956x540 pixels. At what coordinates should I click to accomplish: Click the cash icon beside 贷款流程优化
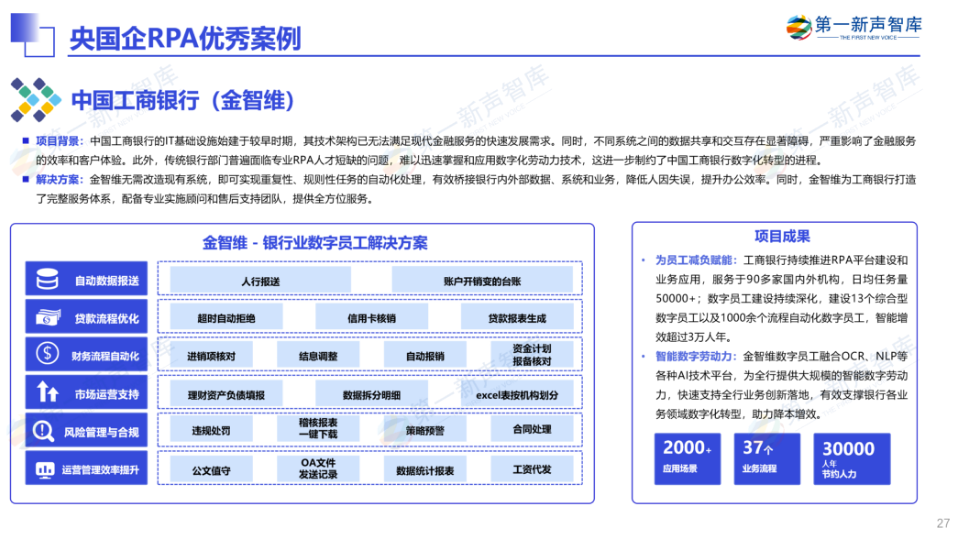coord(48,317)
